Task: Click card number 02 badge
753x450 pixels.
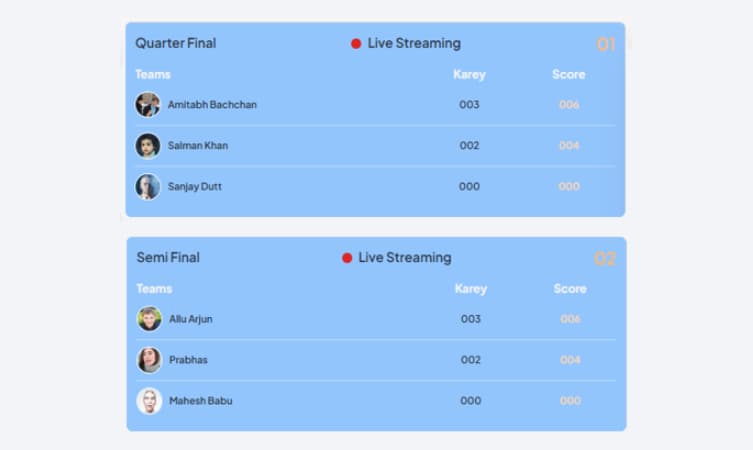Action: [605, 259]
